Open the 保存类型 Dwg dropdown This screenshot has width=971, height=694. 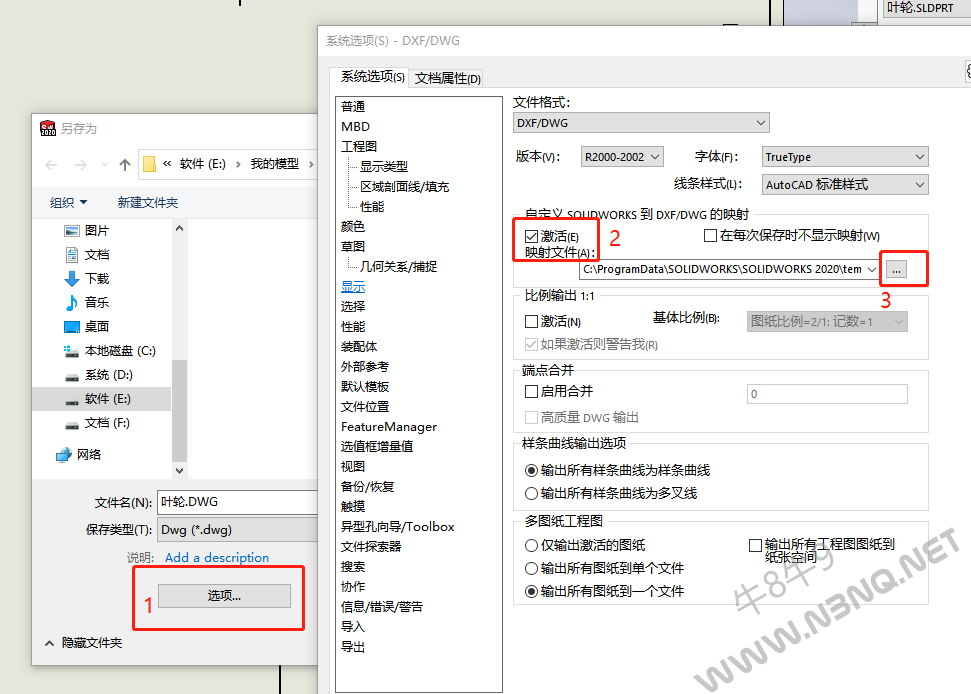238,530
